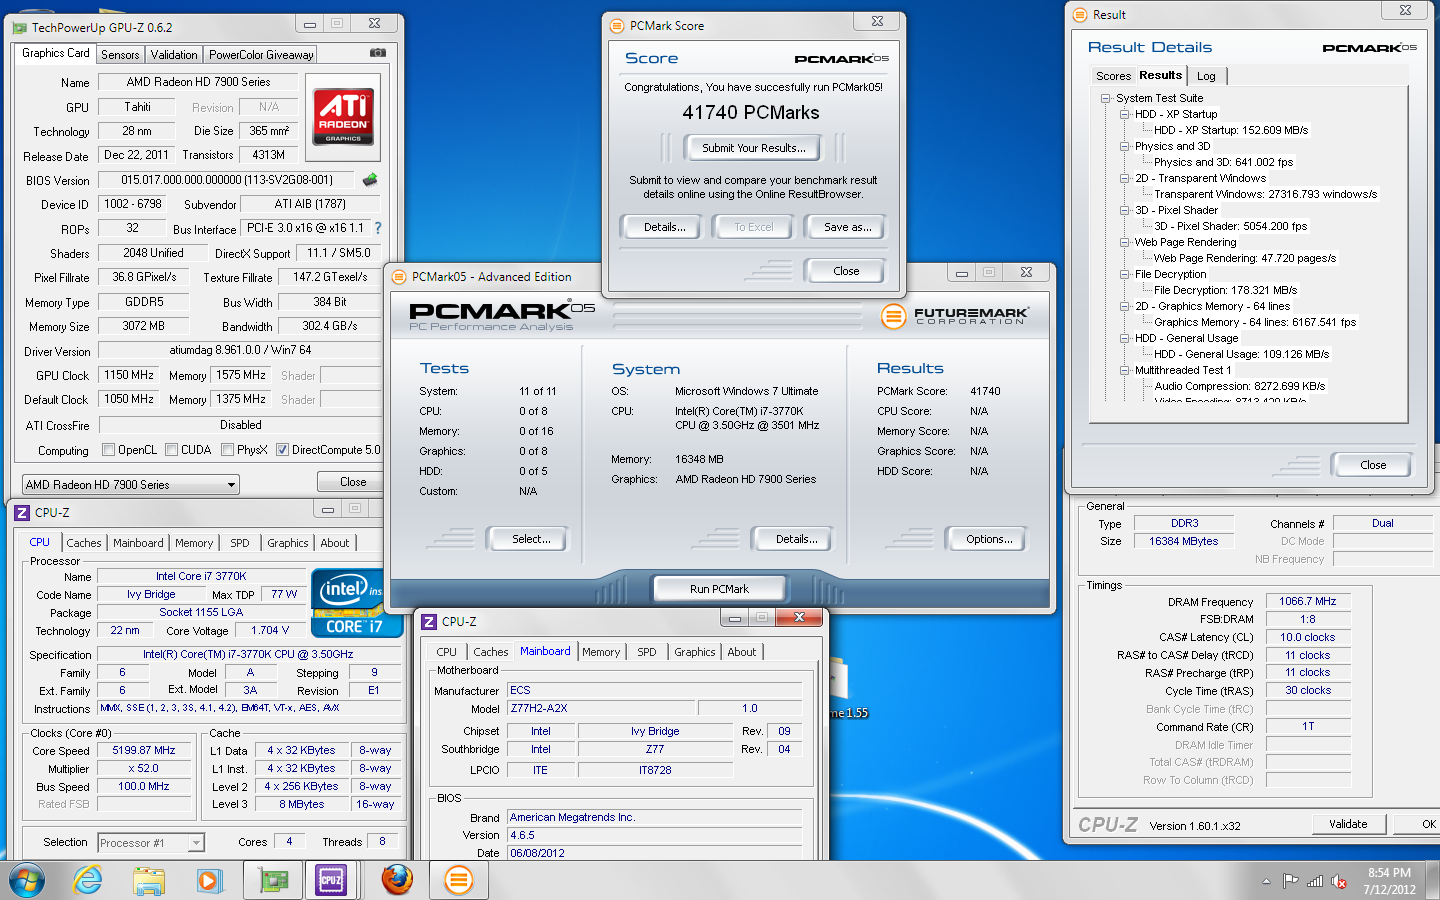Click the Futuremark Corporation logo

point(954,316)
